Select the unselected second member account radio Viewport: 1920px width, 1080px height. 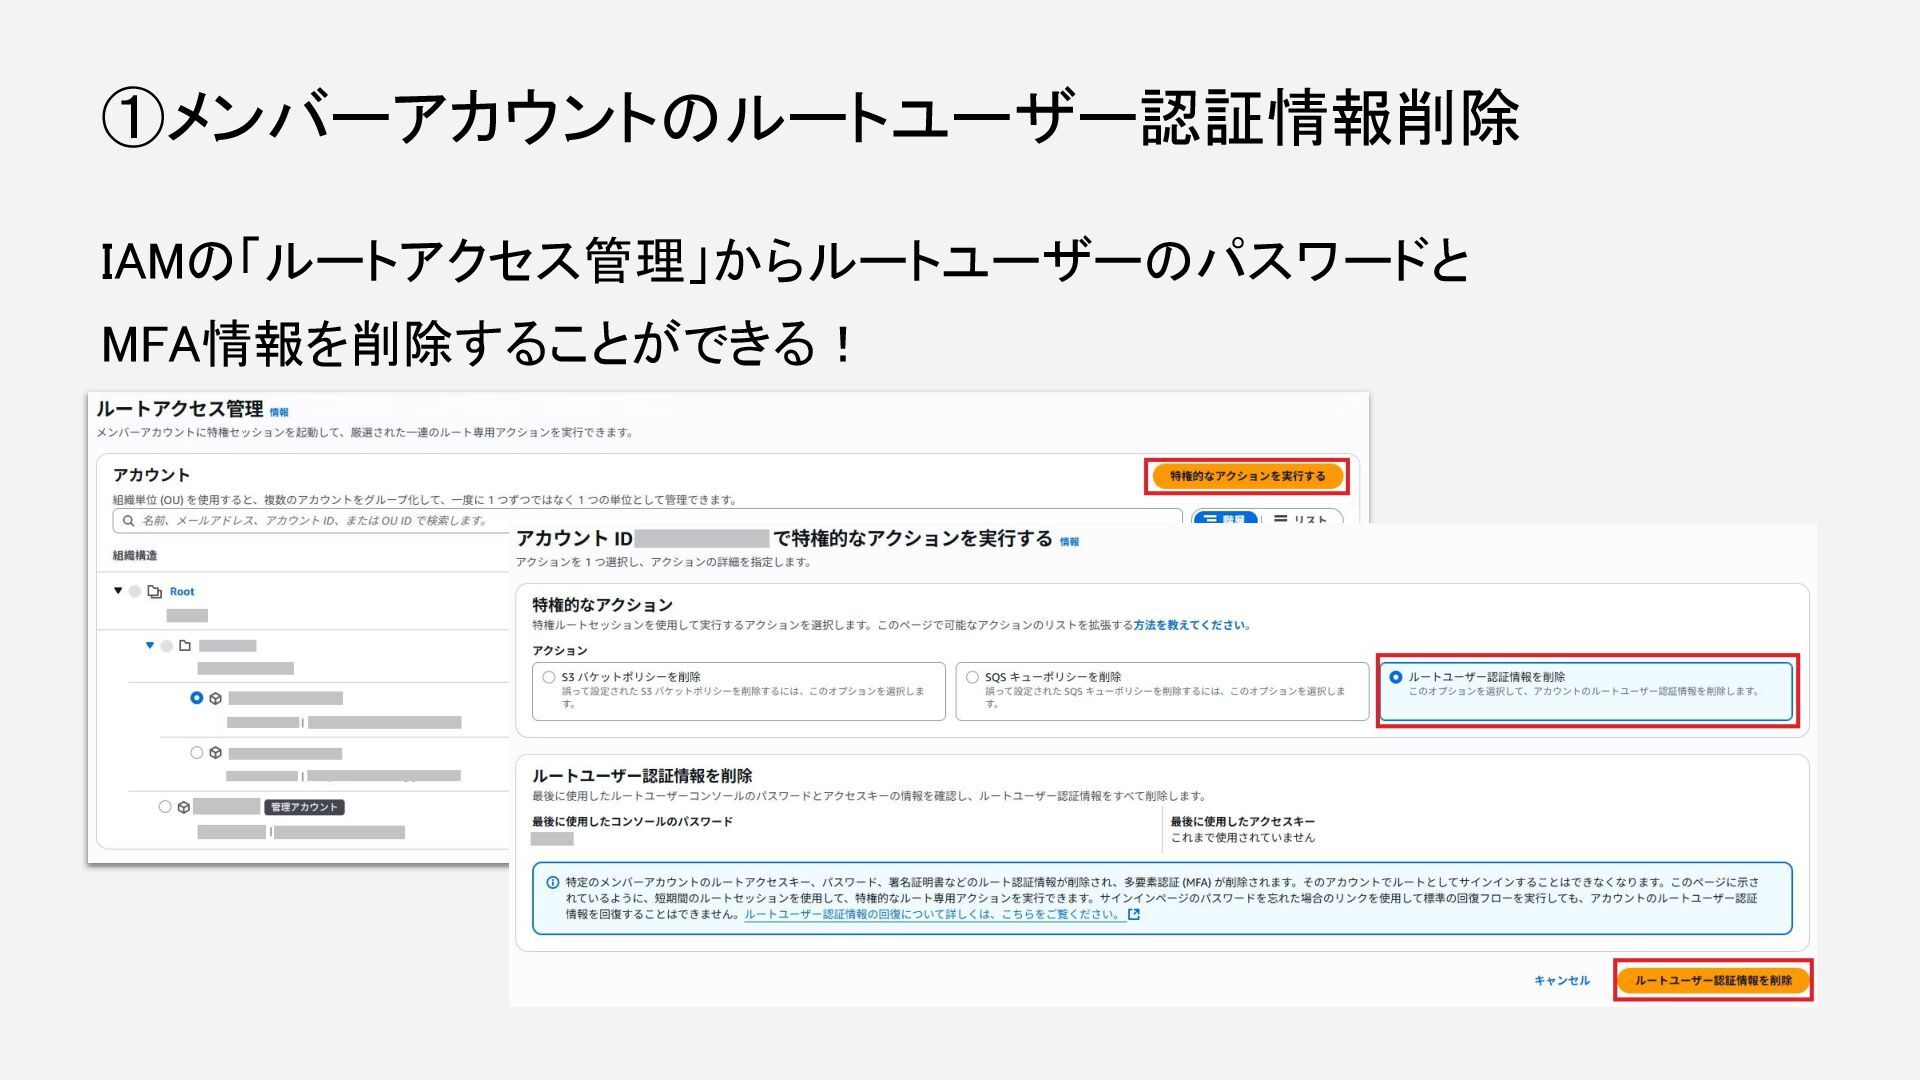(x=196, y=752)
